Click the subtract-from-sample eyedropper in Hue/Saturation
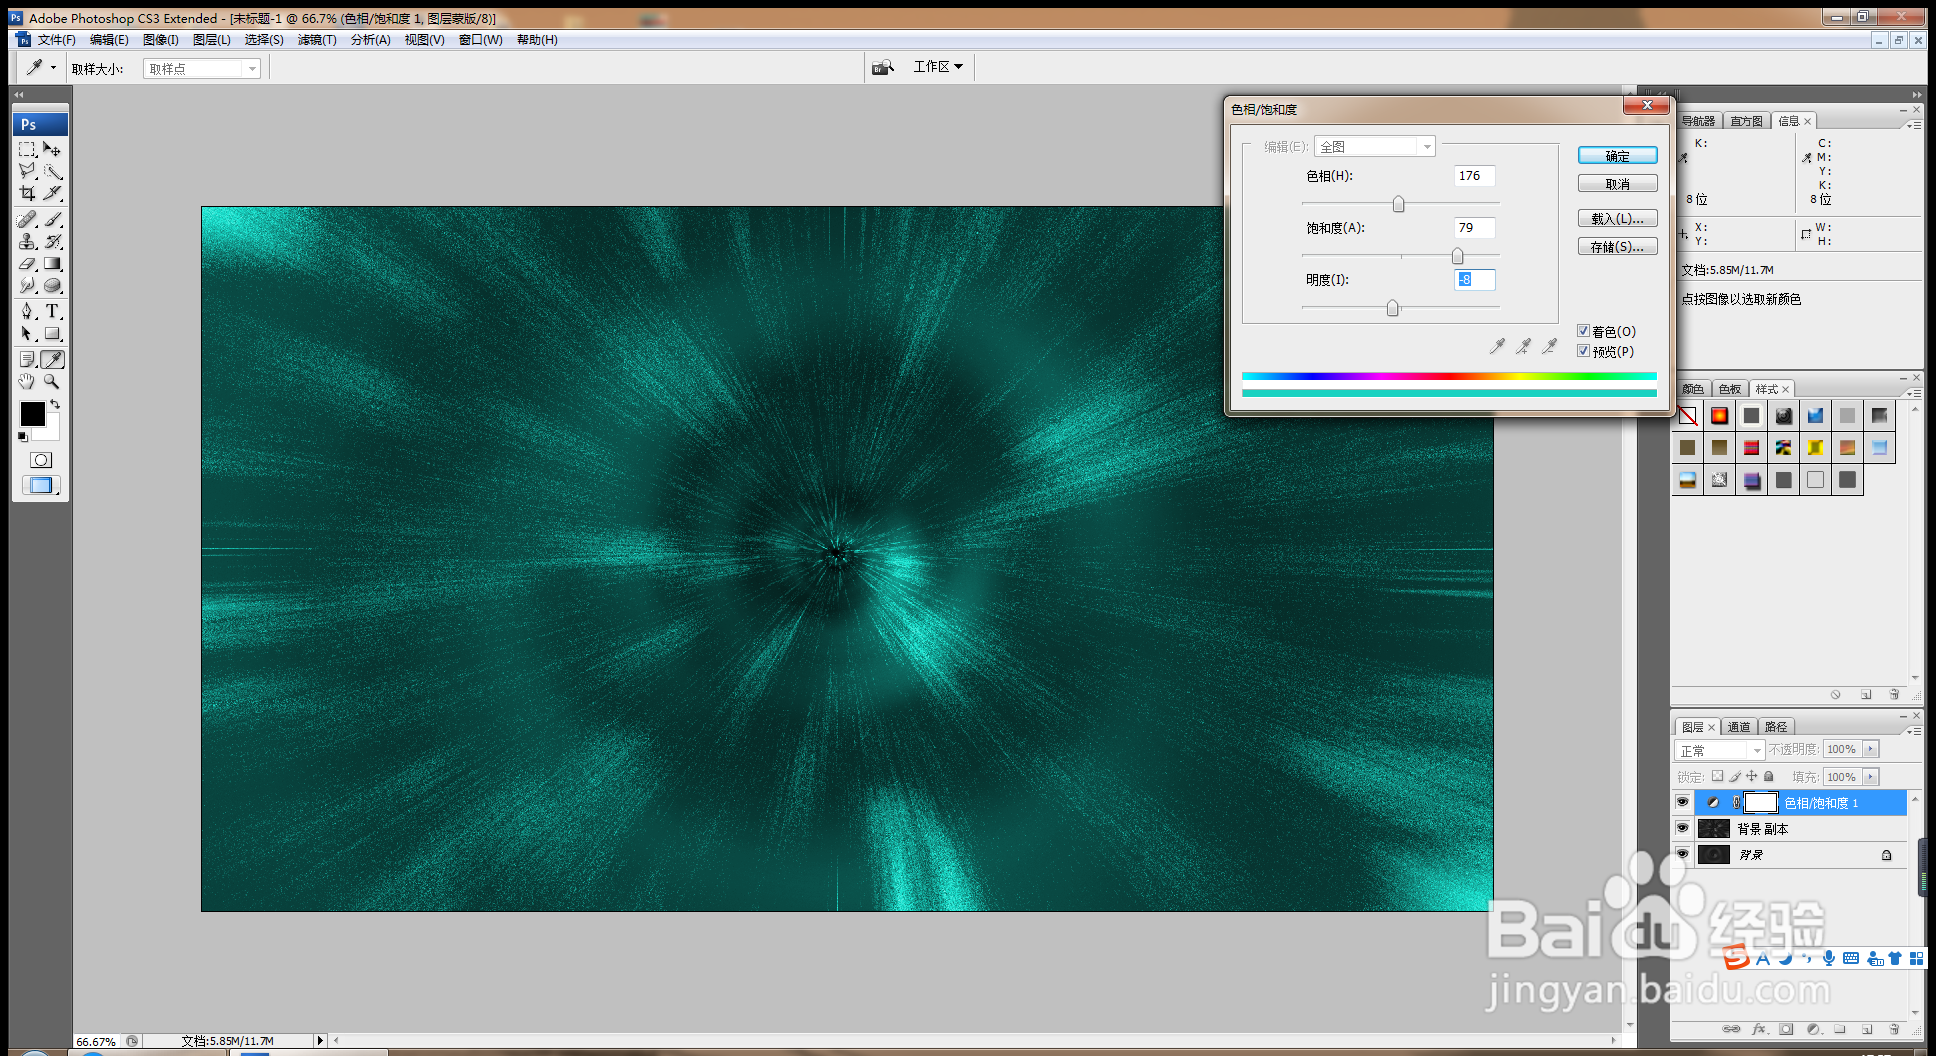The image size is (1936, 1056). [x=1549, y=346]
